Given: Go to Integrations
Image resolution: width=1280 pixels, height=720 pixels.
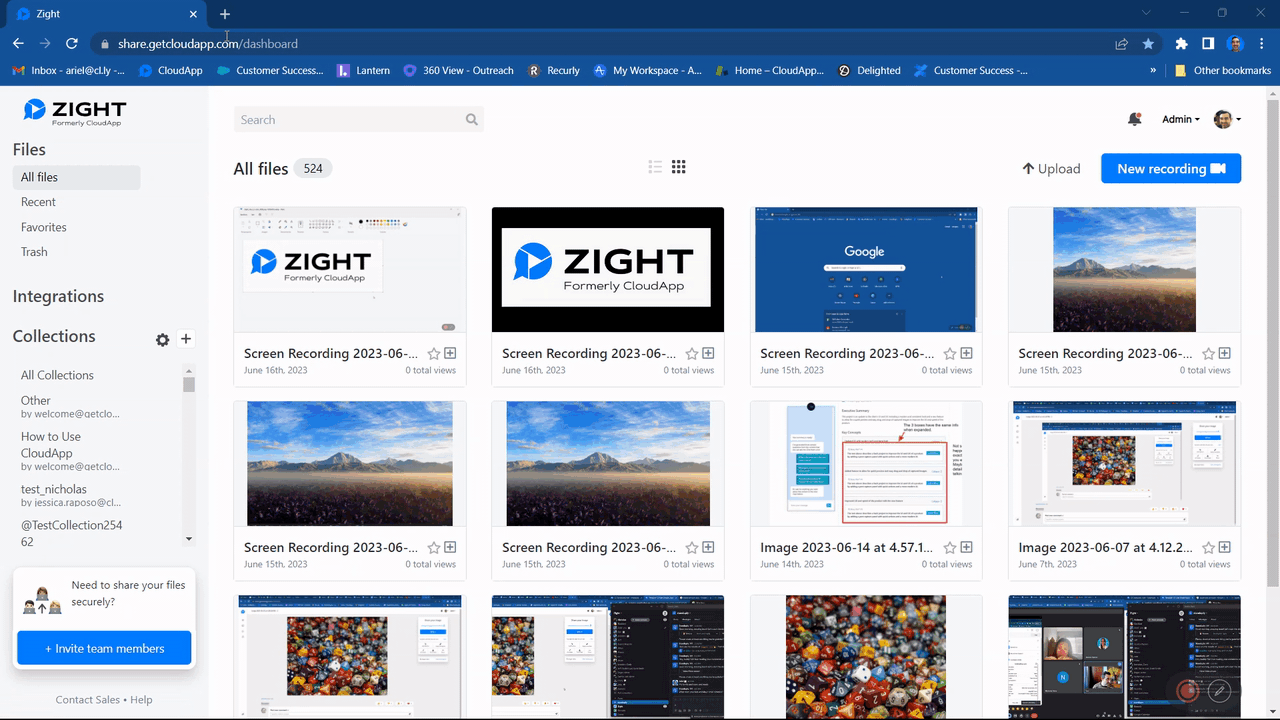Looking at the screenshot, I should pyautogui.click(x=58, y=296).
